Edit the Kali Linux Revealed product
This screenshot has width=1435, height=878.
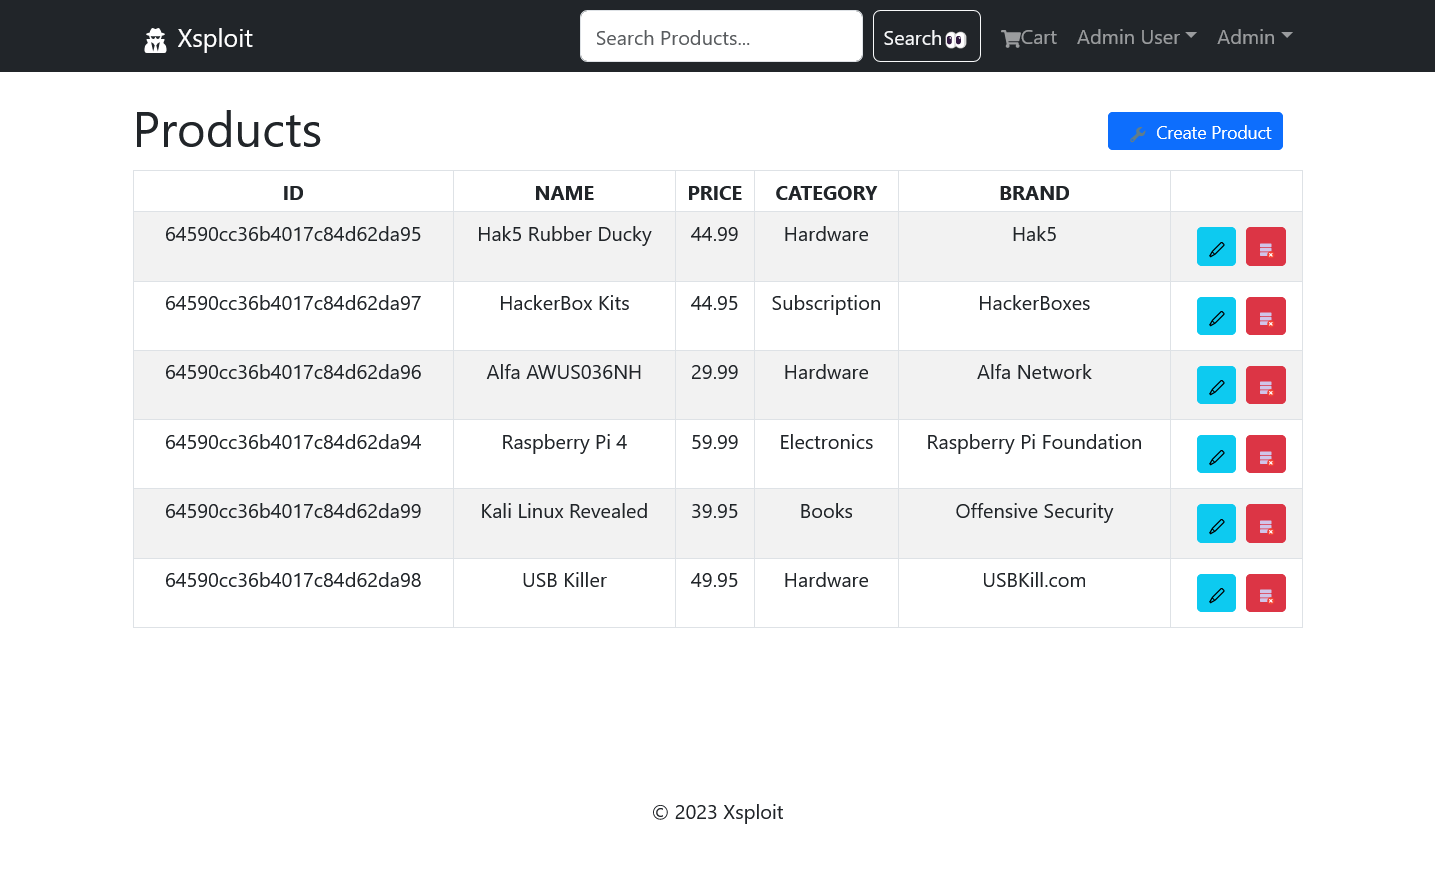click(1216, 524)
